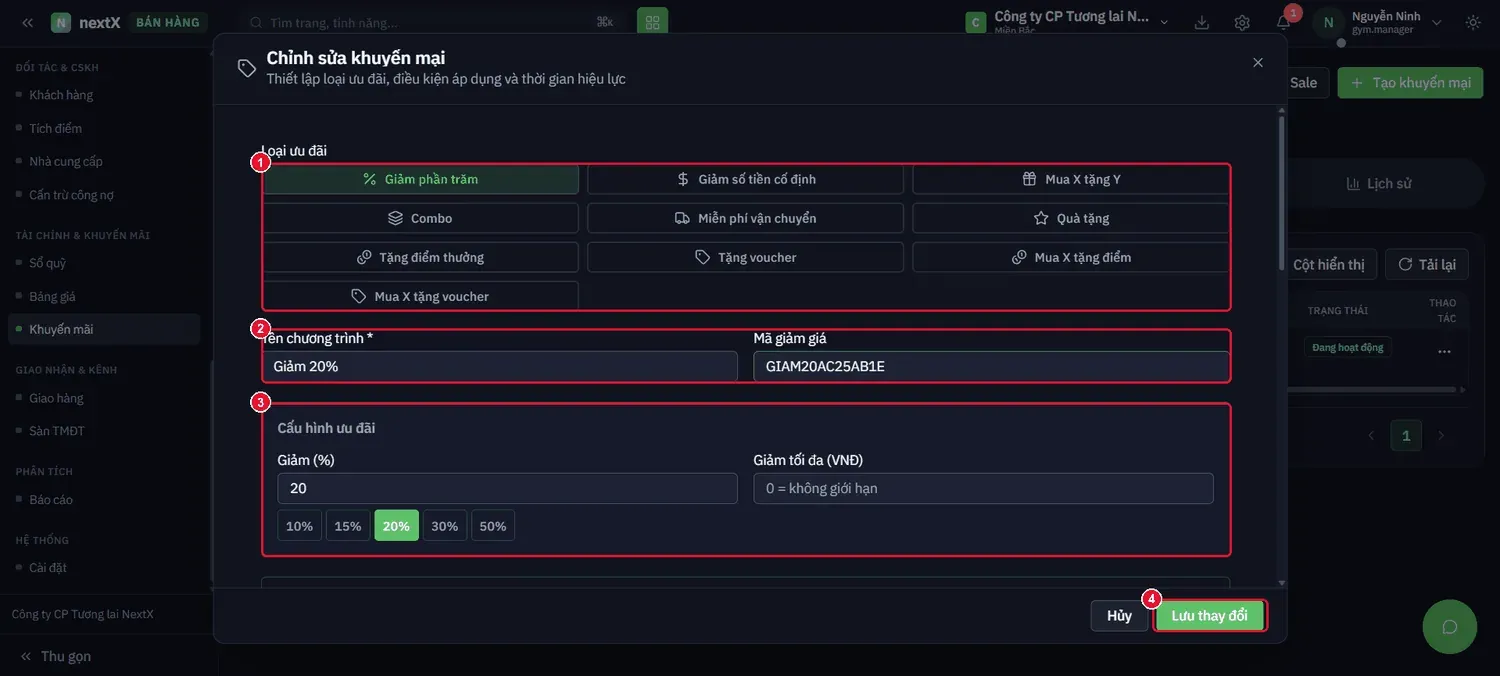Focus the Tên chương trình input field
This screenshot has height=676, width=1500.
[x=500, y=366]
